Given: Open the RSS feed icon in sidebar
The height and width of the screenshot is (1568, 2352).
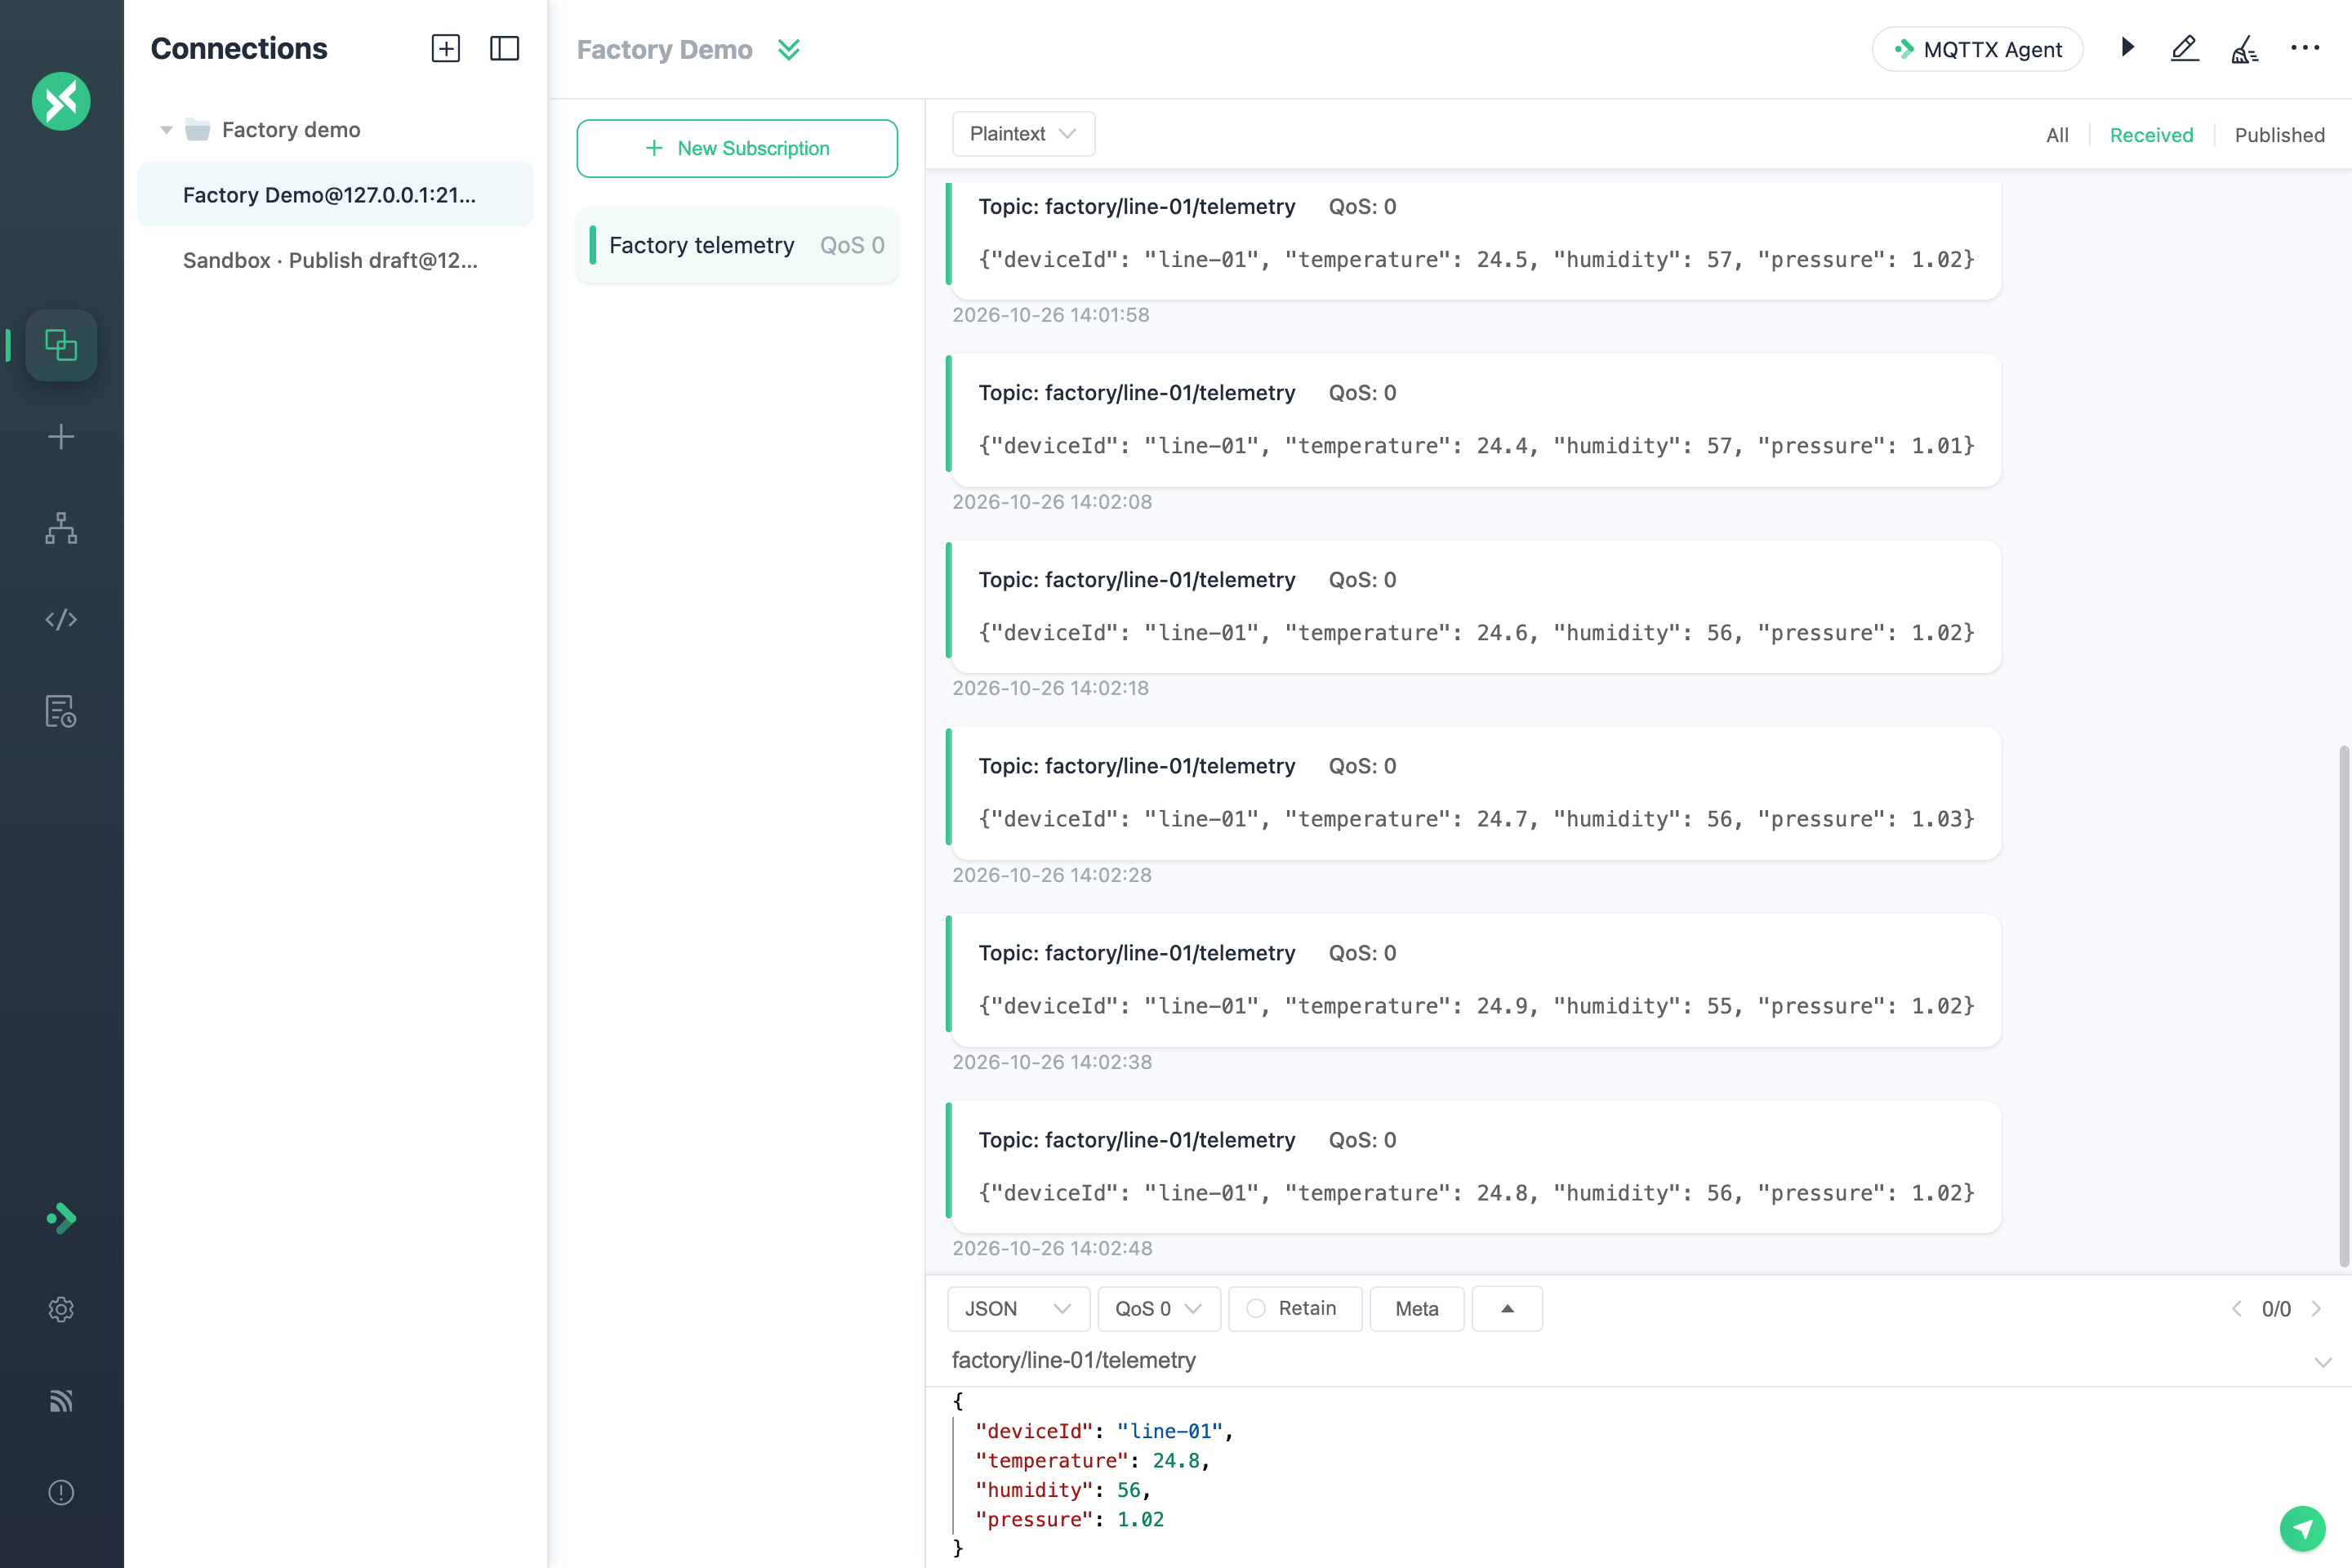Looking at the screenshot, I should 61,1401.
